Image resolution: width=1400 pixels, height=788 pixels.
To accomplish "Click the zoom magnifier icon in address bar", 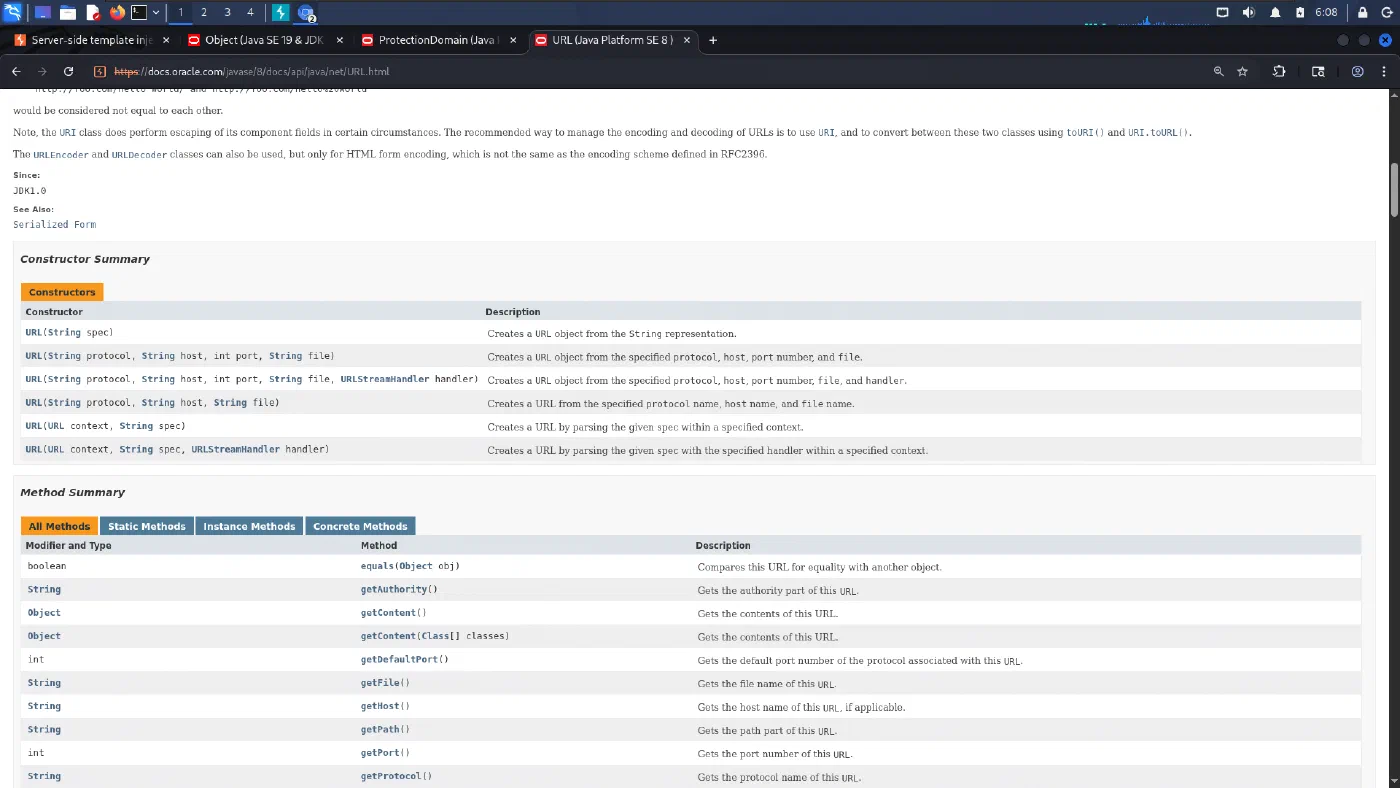I will [x=1218, y=71].
